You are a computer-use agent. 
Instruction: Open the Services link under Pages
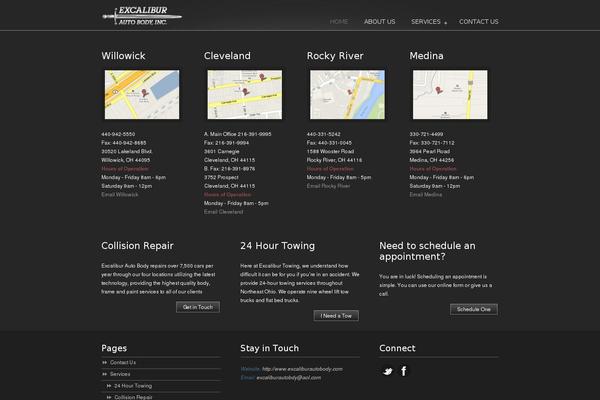120,374
